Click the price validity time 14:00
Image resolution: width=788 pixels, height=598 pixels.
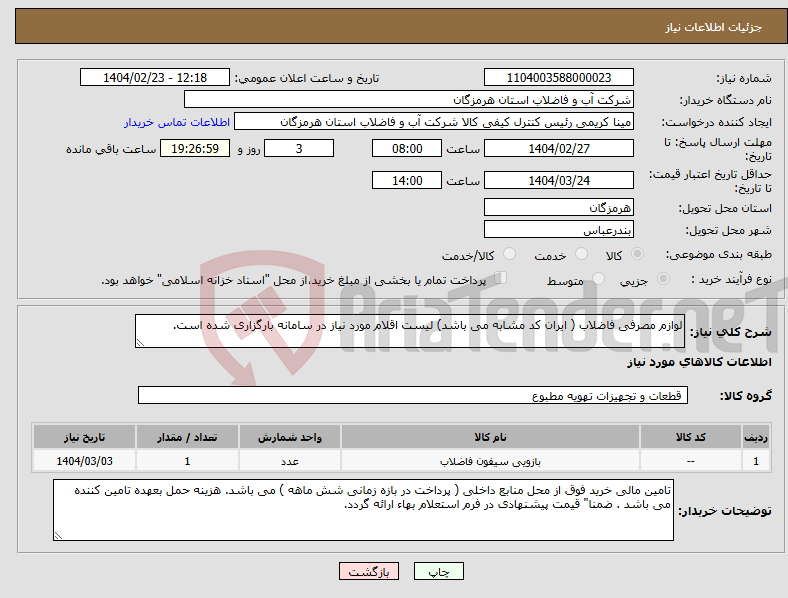(407, 180)
